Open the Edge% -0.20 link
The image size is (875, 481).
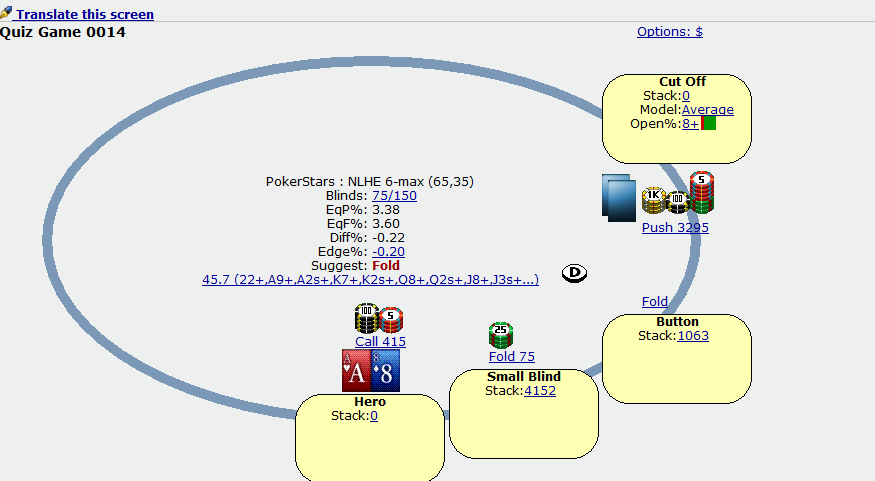click(388, 252)
